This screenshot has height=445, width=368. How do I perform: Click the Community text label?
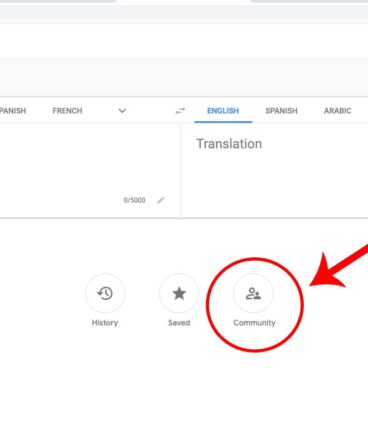[254, 323]
